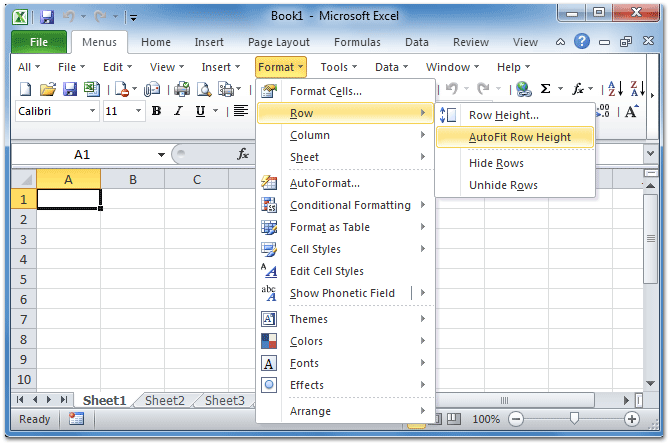Open the Excel Help question mark icon

tap(582, 42)
